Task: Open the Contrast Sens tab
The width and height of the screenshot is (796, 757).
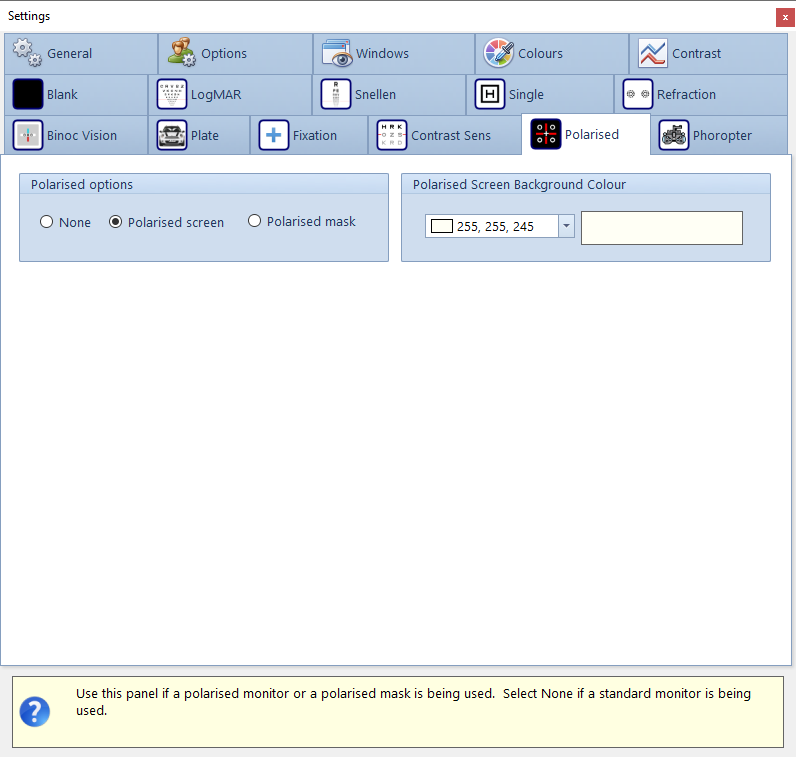Action: 450,135
